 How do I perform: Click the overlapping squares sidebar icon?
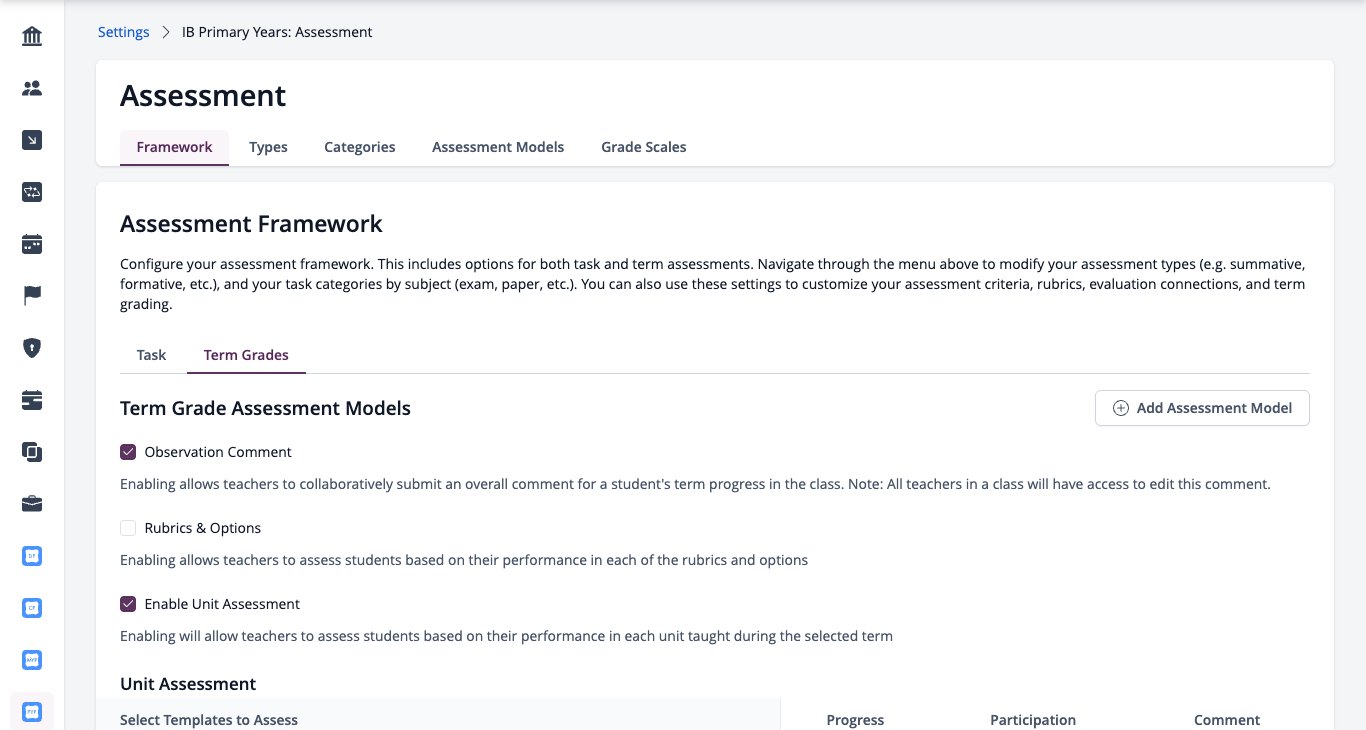click(x=32, y=452)
